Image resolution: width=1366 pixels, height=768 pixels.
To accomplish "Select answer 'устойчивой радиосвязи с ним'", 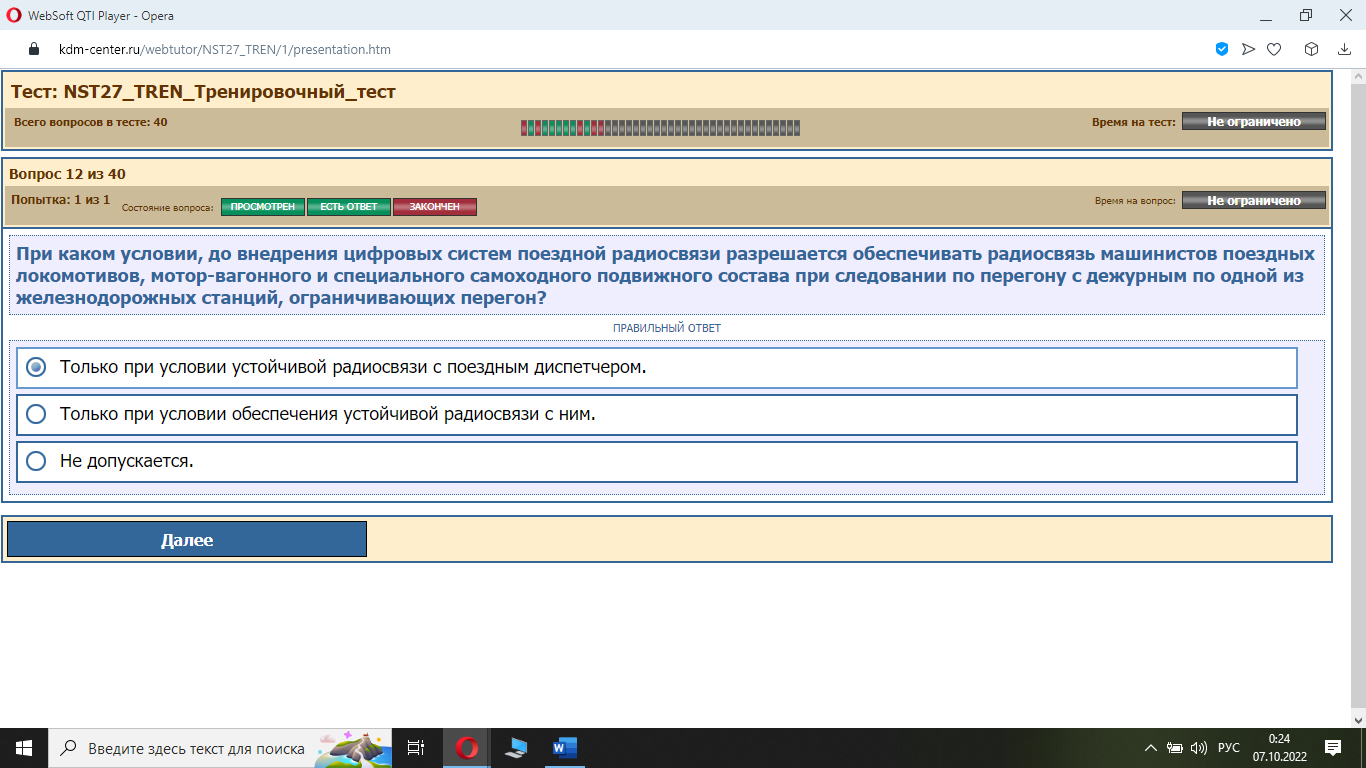I will pos(657,414).
